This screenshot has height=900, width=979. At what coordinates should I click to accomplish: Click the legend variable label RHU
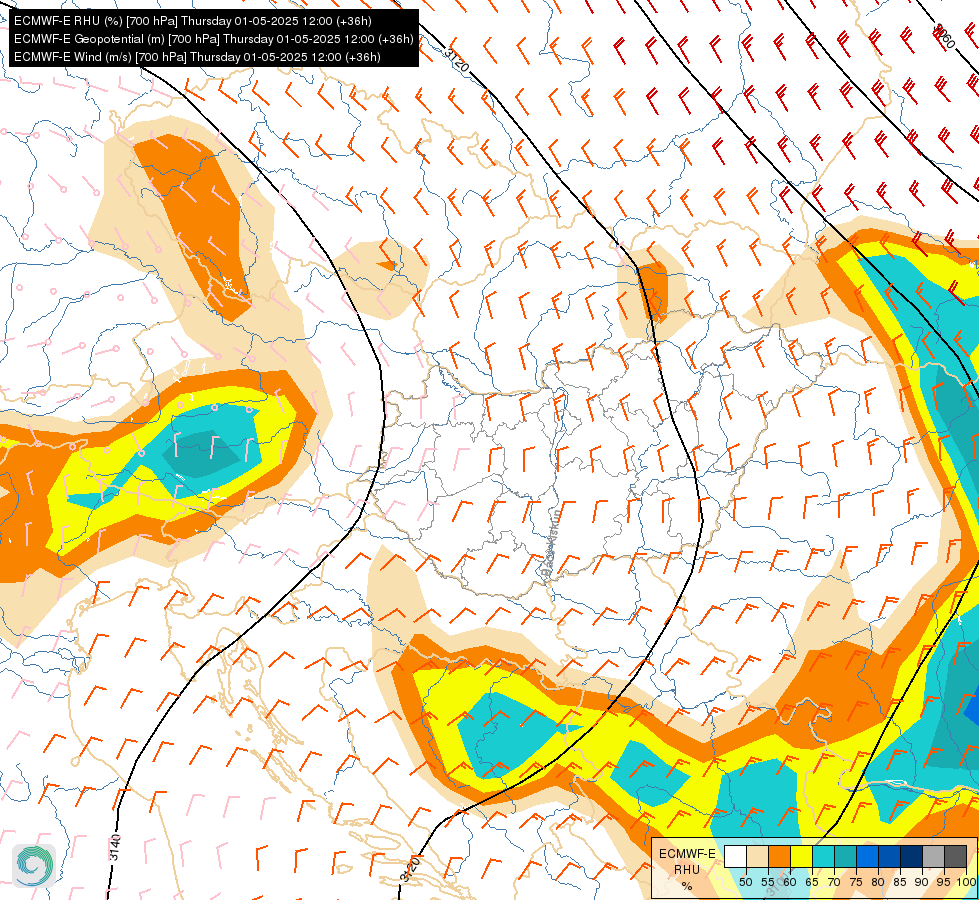[687, 870]
